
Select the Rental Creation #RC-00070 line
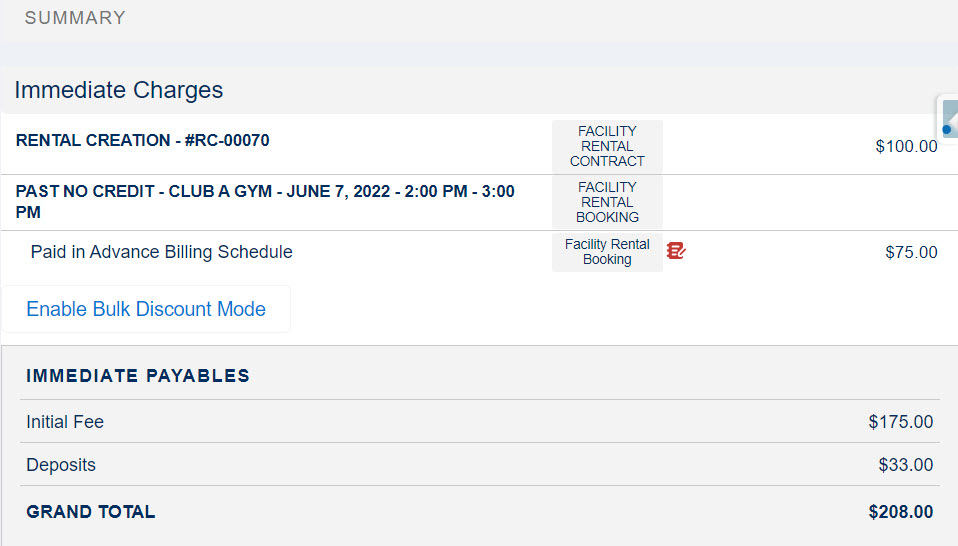coord(143,141)
